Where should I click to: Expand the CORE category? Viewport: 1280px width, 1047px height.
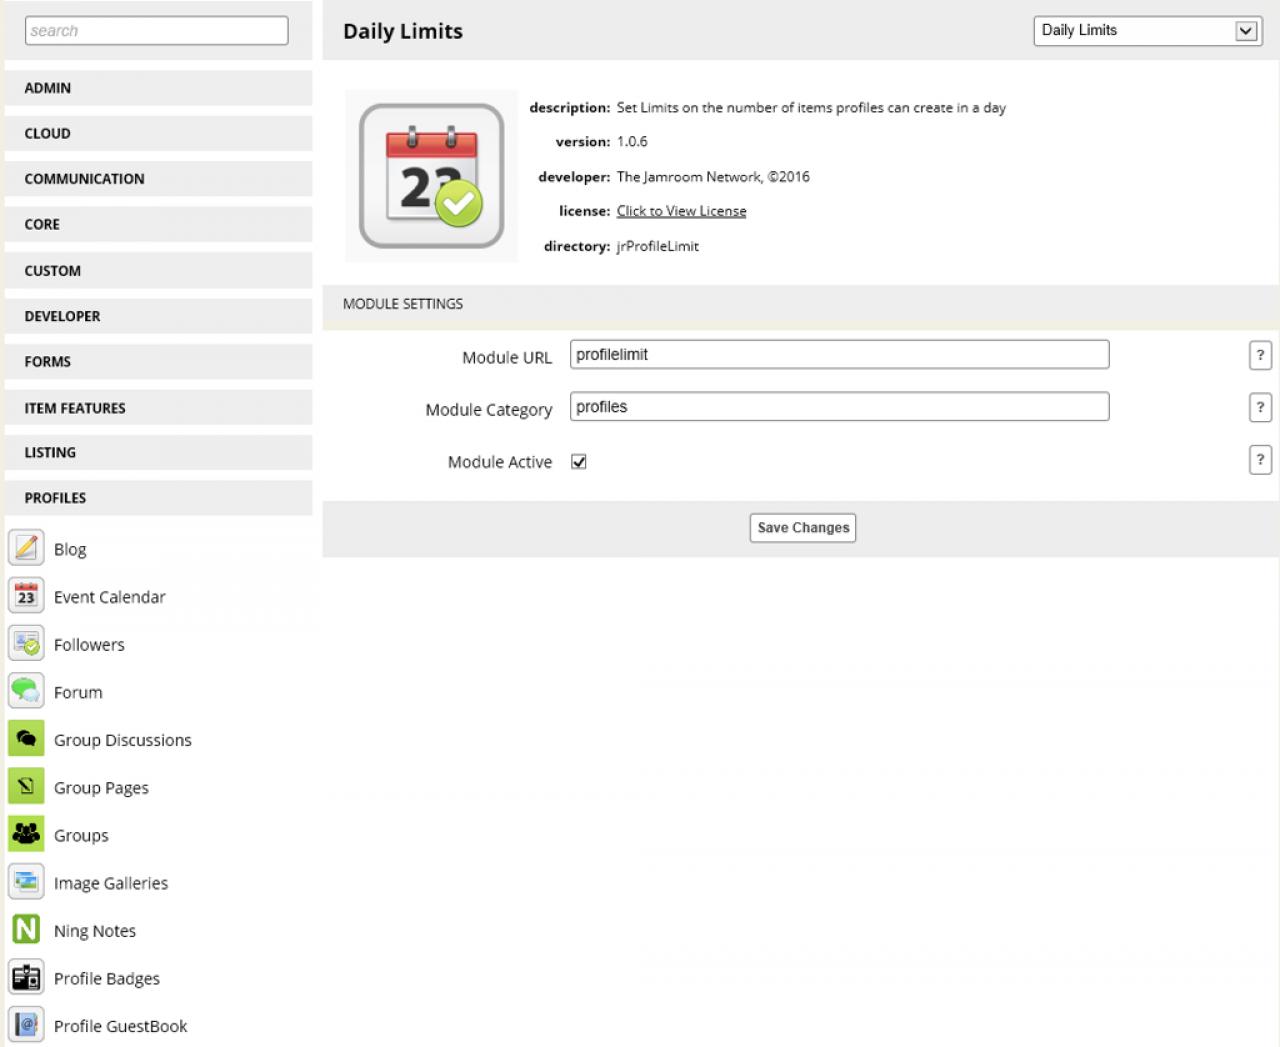tap(158, 224)
